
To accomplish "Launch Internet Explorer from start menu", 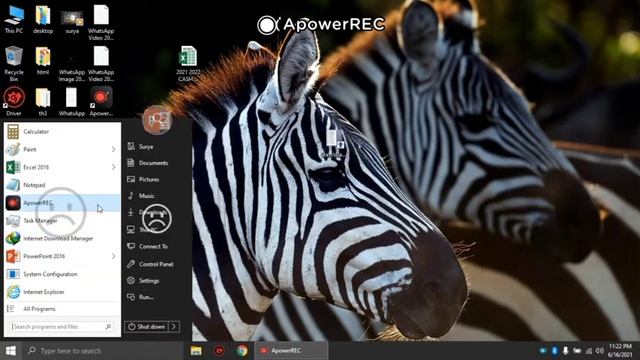I will click(62, 292).
